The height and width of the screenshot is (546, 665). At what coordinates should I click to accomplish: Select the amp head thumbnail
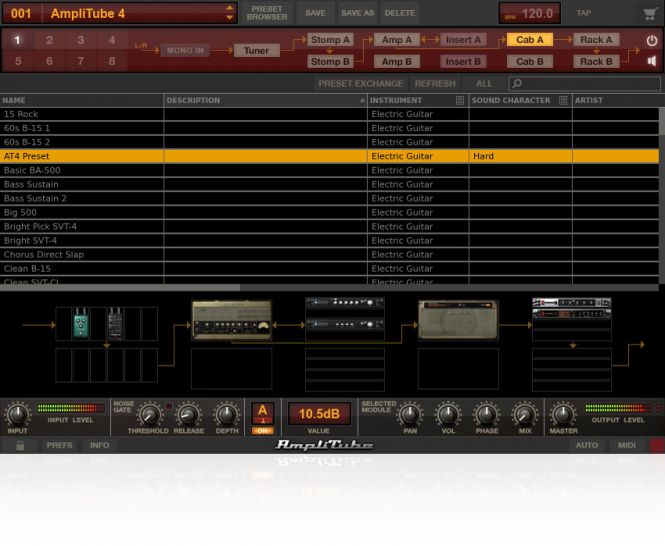[232, 320]
